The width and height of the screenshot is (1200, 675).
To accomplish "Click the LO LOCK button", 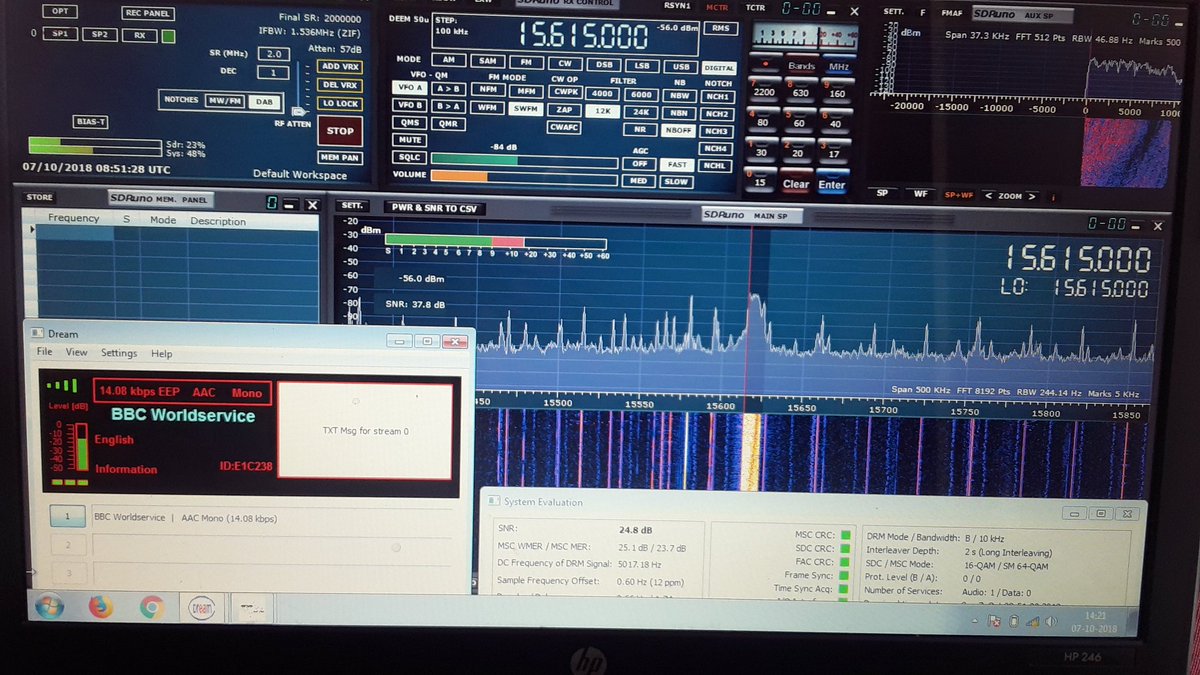I will click(340, 103).
